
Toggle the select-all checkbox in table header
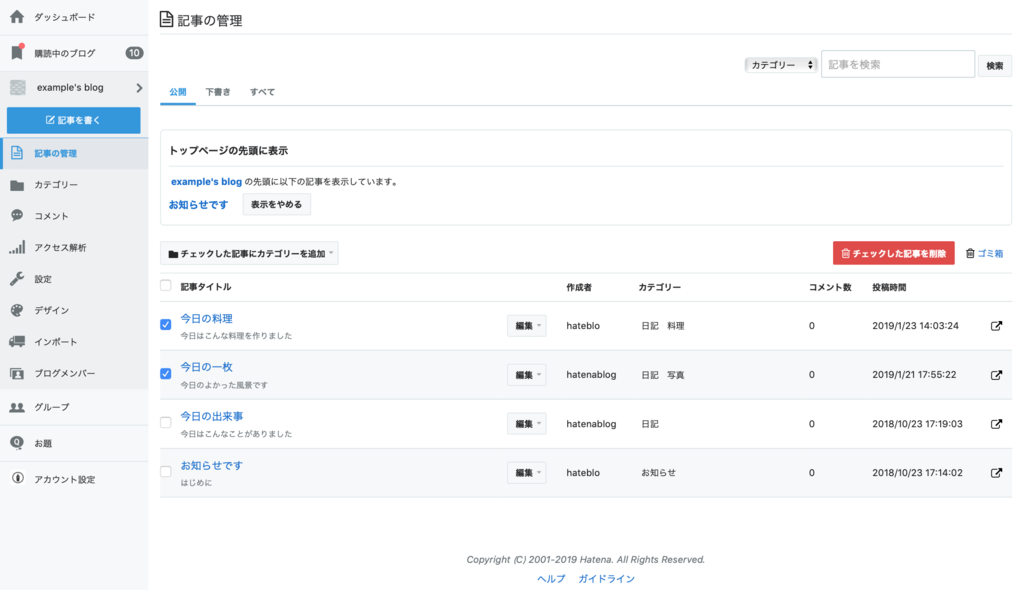click(166, 286)
